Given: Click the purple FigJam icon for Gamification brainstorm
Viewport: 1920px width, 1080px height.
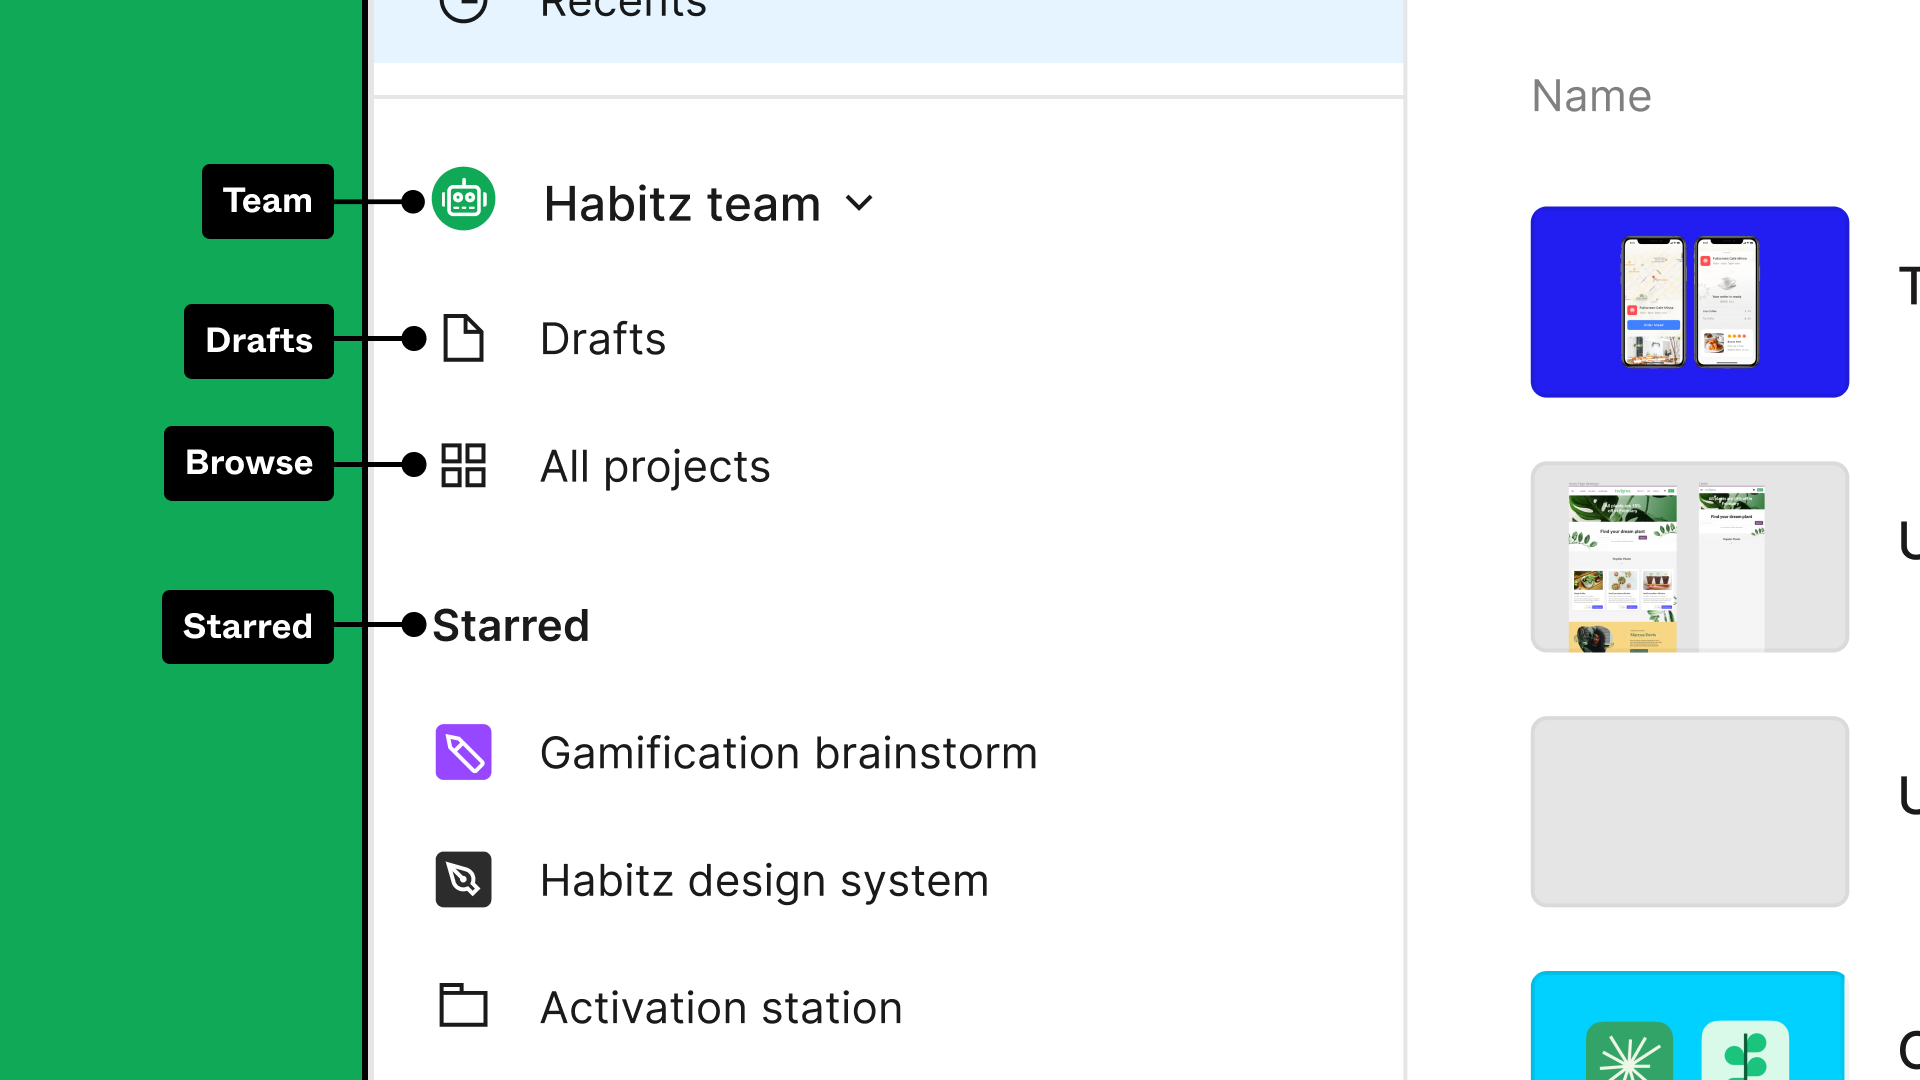Looking at the screenshot, I should (463, 752).
